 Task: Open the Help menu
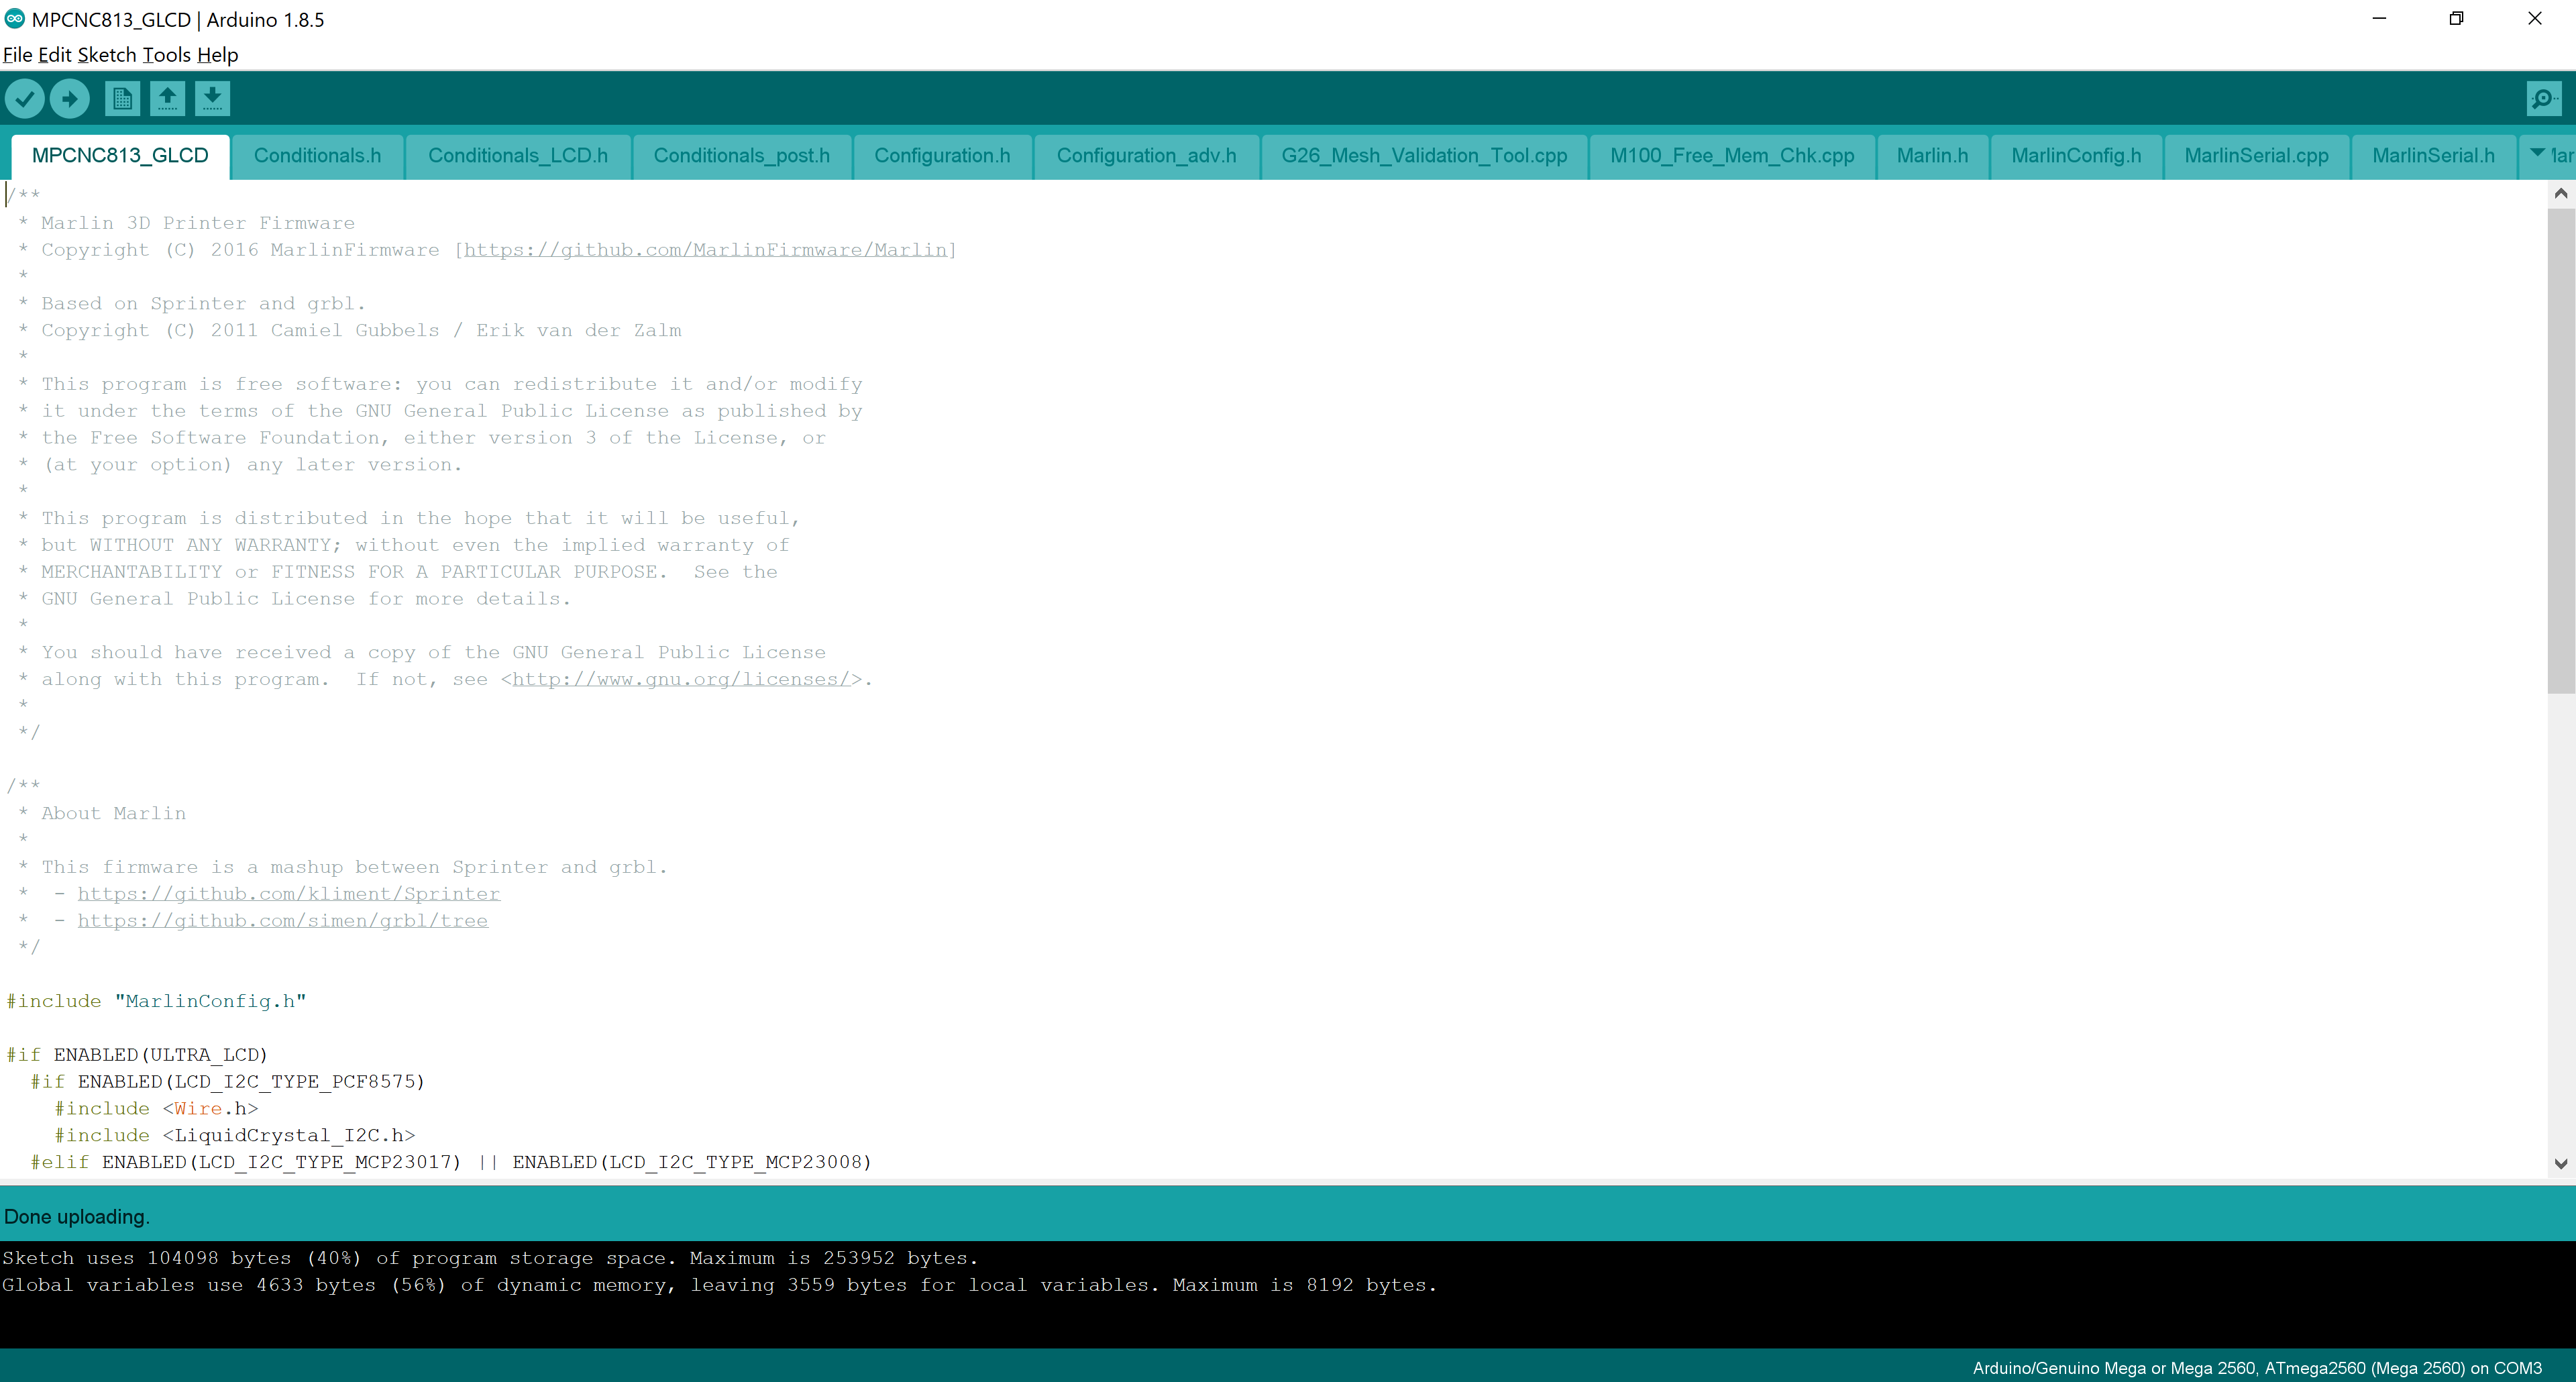[217, 55]
